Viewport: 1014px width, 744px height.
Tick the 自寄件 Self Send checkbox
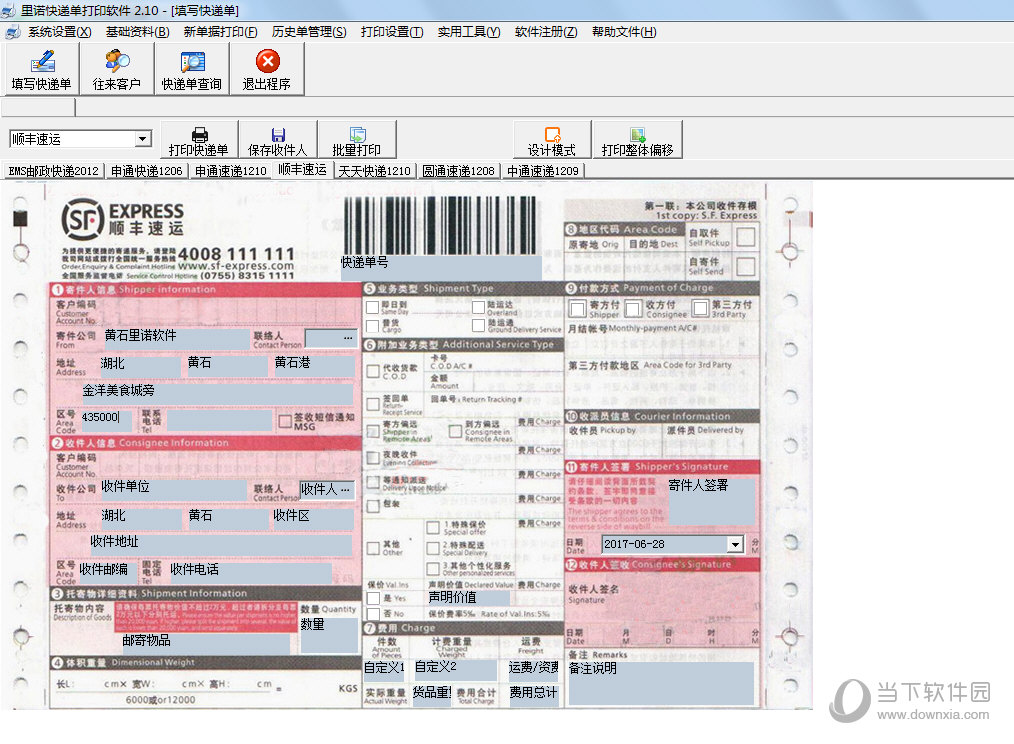click(746, 265)
